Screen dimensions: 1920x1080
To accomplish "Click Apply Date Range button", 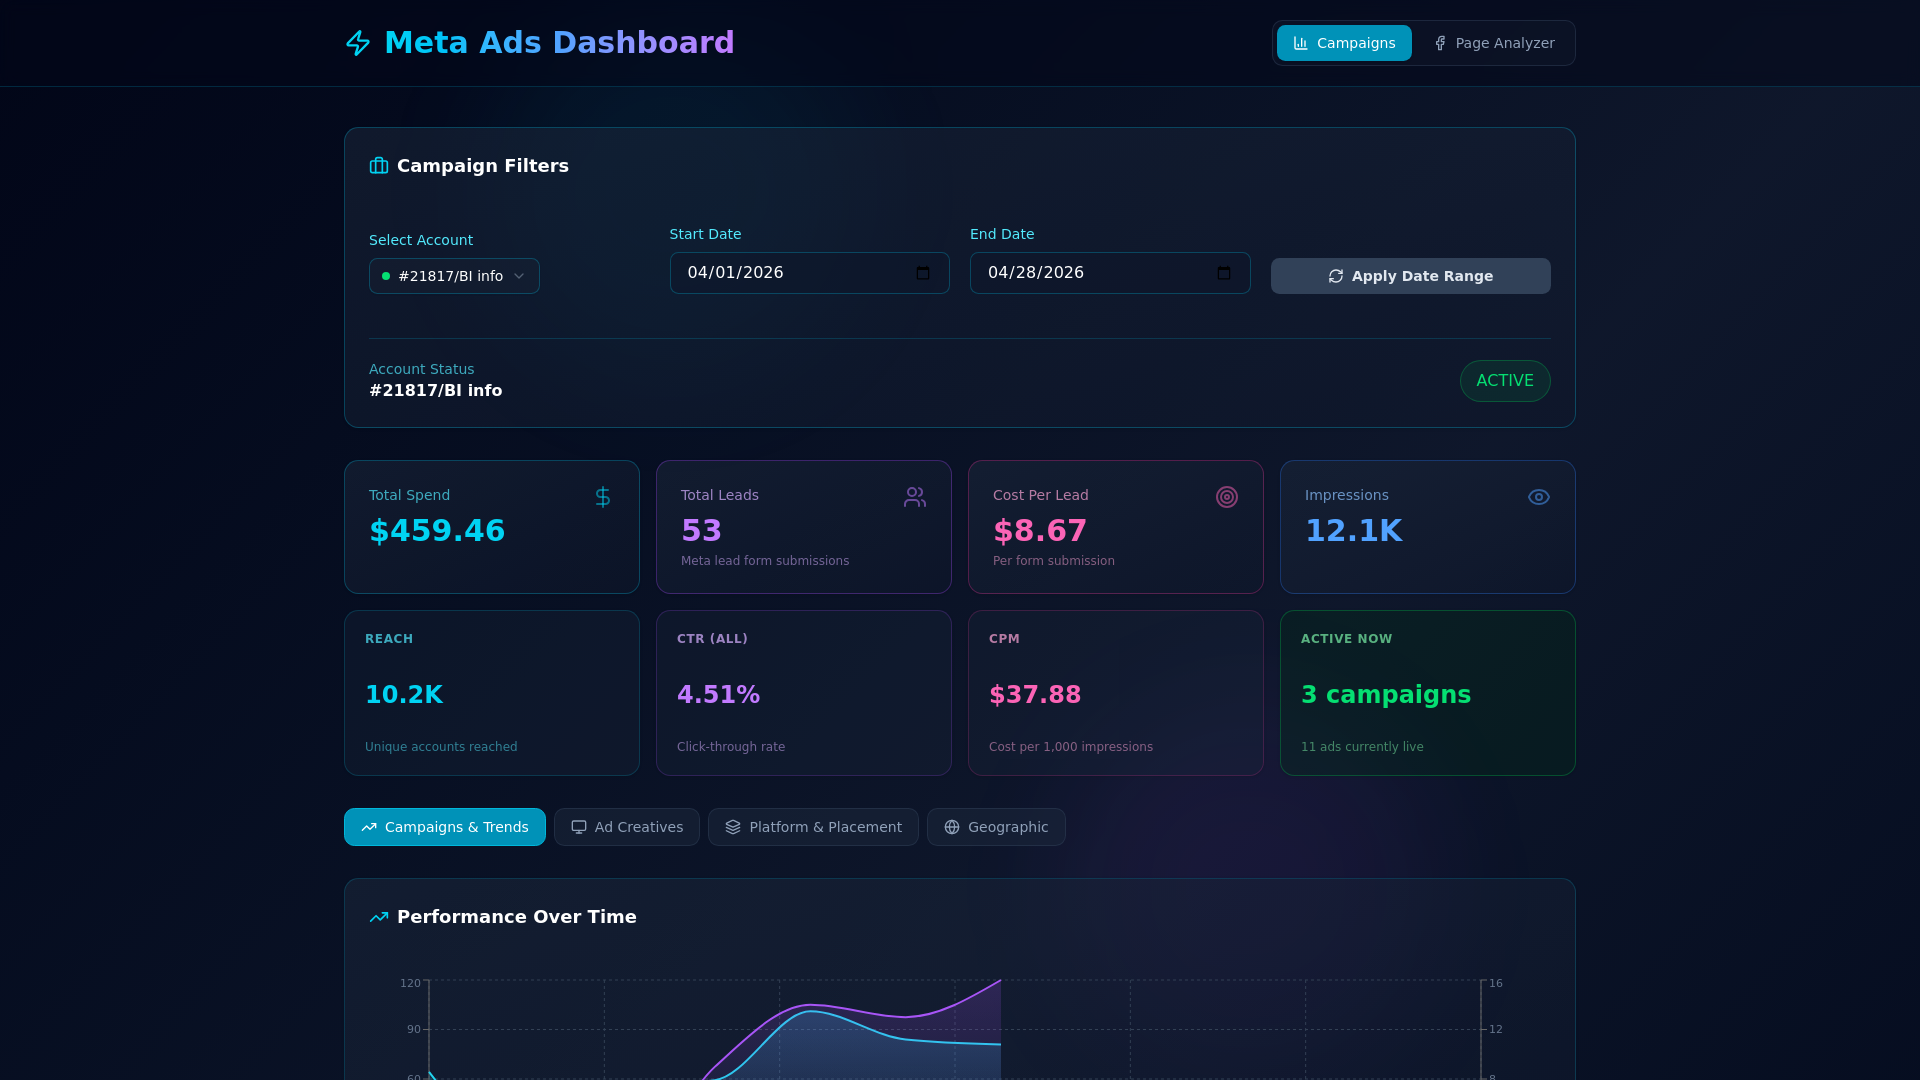I will 1410,276.
